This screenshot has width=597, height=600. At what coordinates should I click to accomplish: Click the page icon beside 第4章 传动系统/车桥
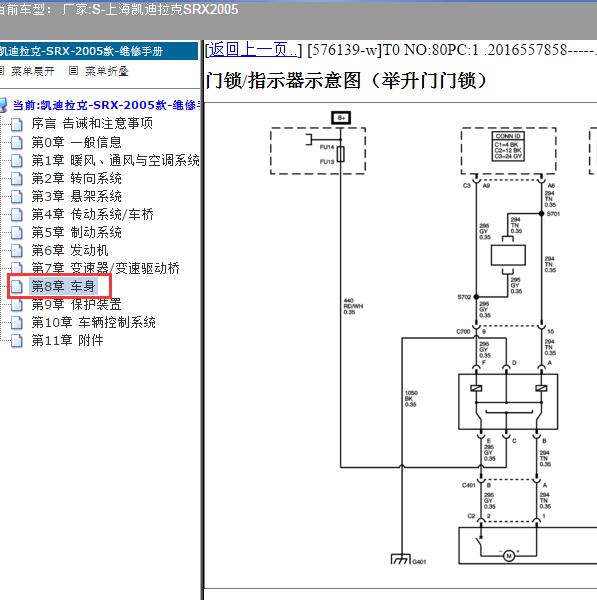click(x=16, y=214)
